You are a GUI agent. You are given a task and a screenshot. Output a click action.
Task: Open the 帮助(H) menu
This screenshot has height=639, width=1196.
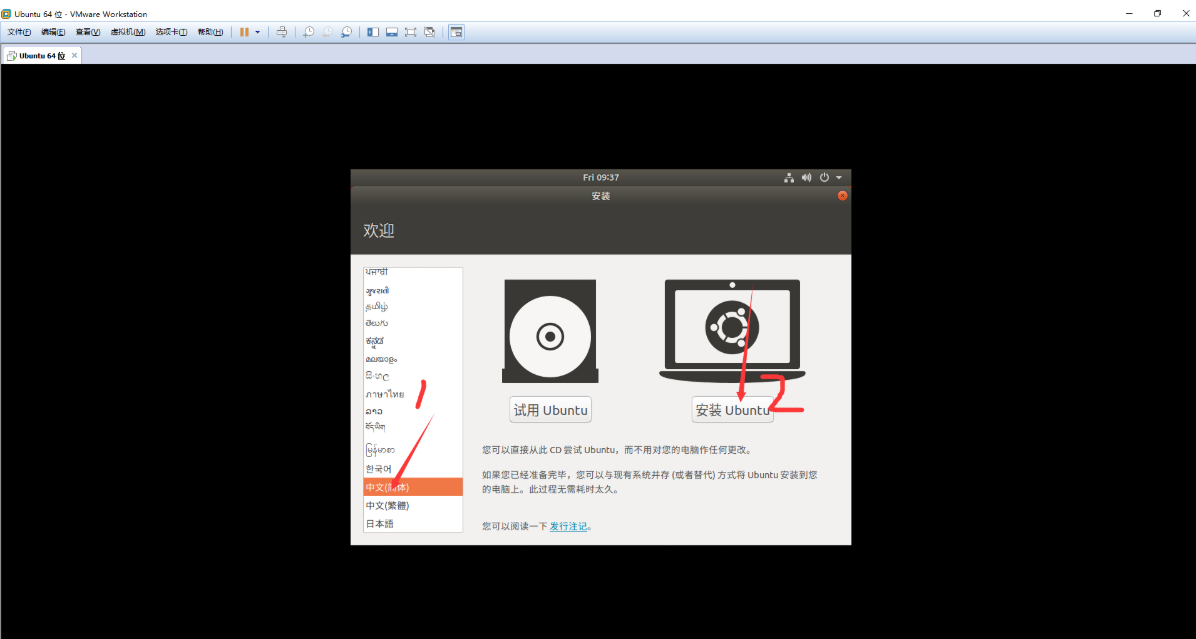[x=210, y=32]
